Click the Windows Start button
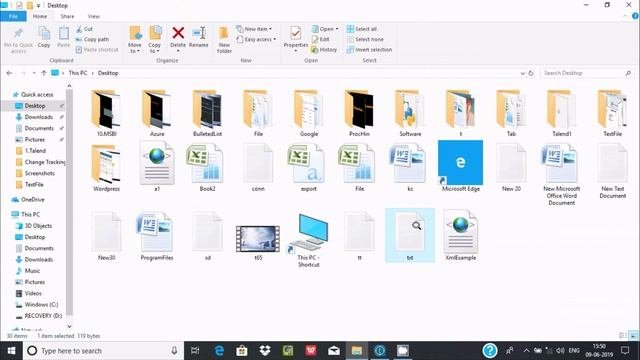The height and width of the screenshot is (360, 640). pos(11,351)
